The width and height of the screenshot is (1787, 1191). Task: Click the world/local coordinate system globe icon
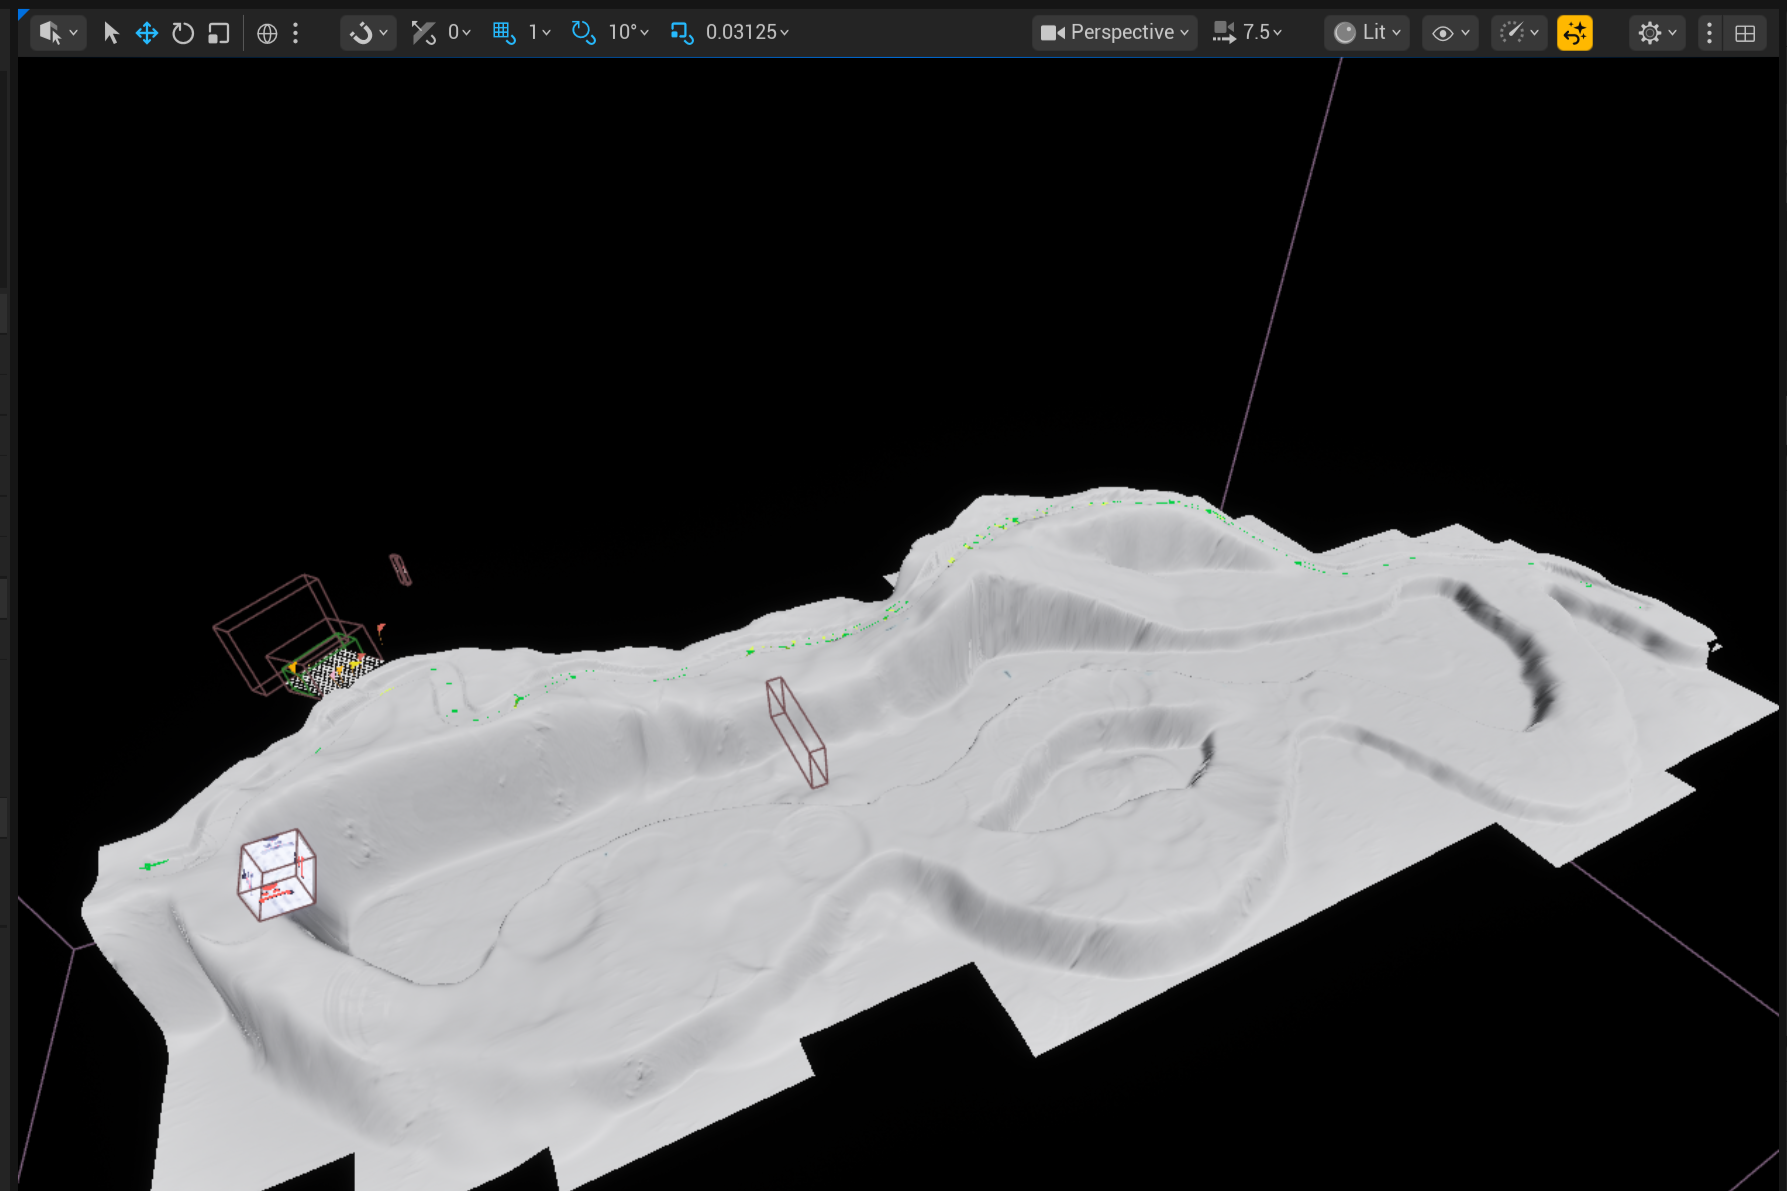[x=265, y=32]
